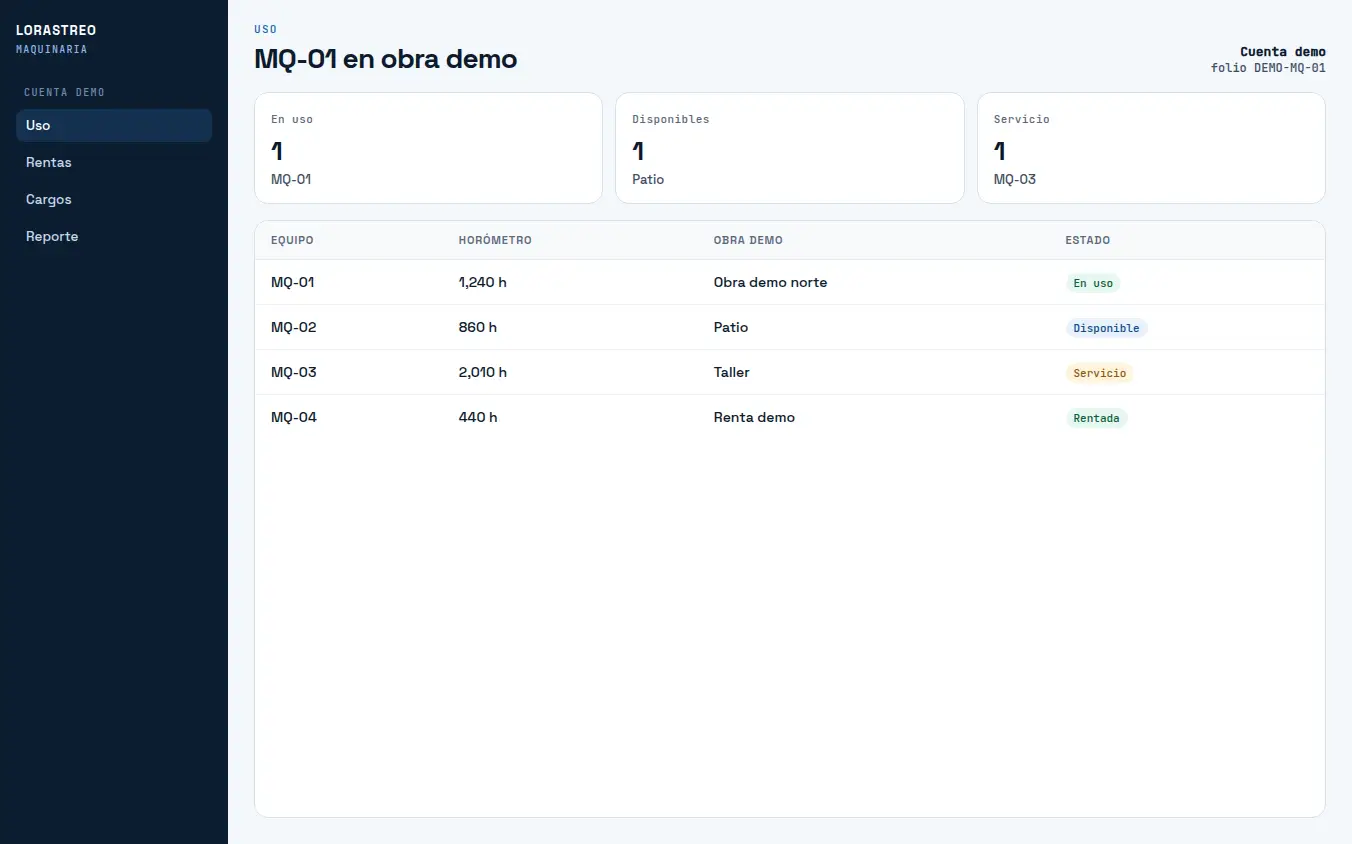1352x844 pixels.
Task: Click the OBRA DEMO column header
Action: coord(748,240)
